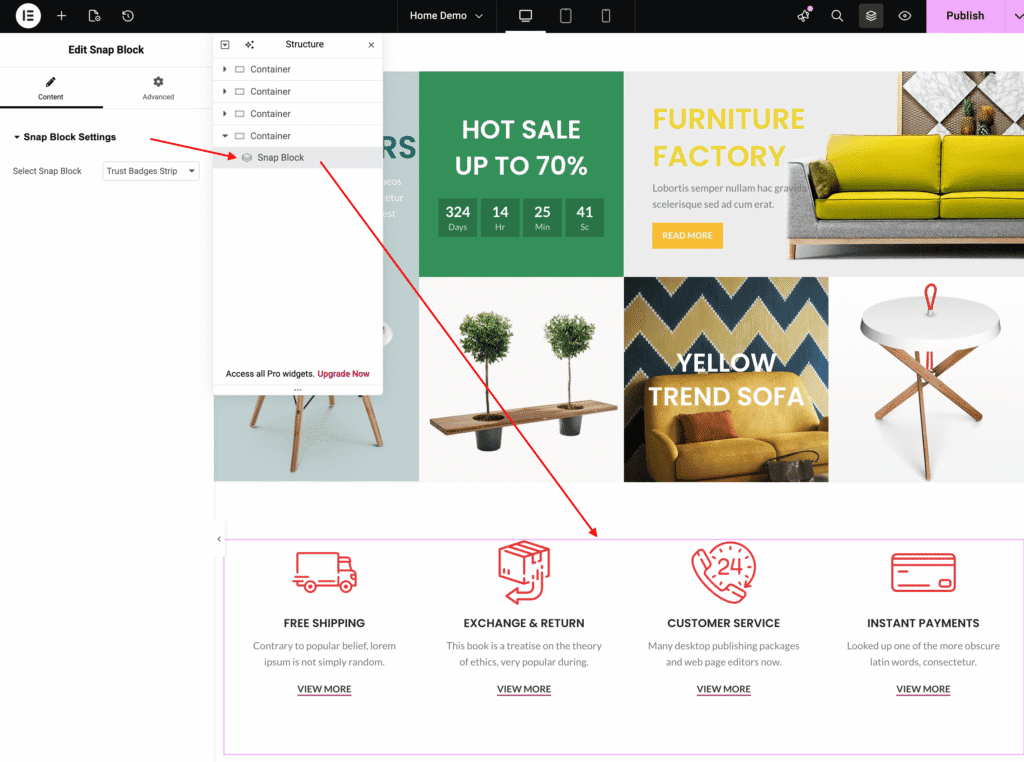Open the History clock icon
Image resolution: width=1024 pixels, height=762 pixels.
point(127,16)
